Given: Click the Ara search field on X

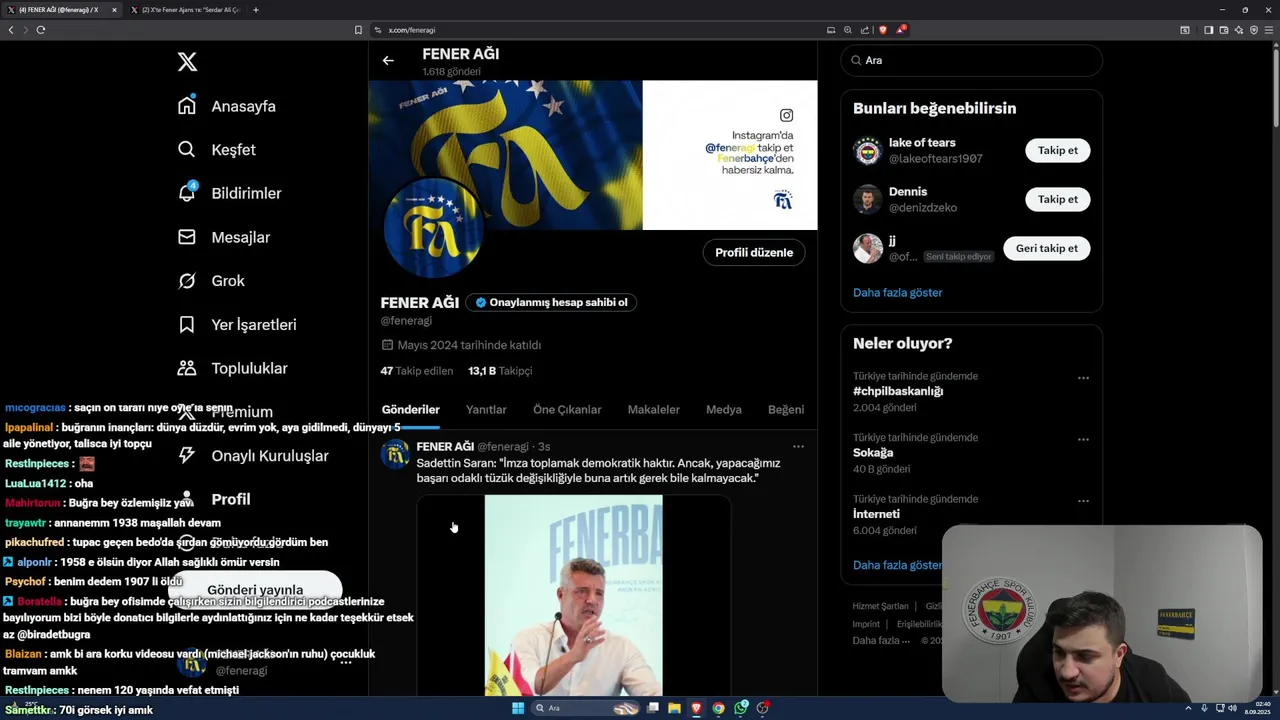Looking at the screenshot, I should (x=971, y=61).
